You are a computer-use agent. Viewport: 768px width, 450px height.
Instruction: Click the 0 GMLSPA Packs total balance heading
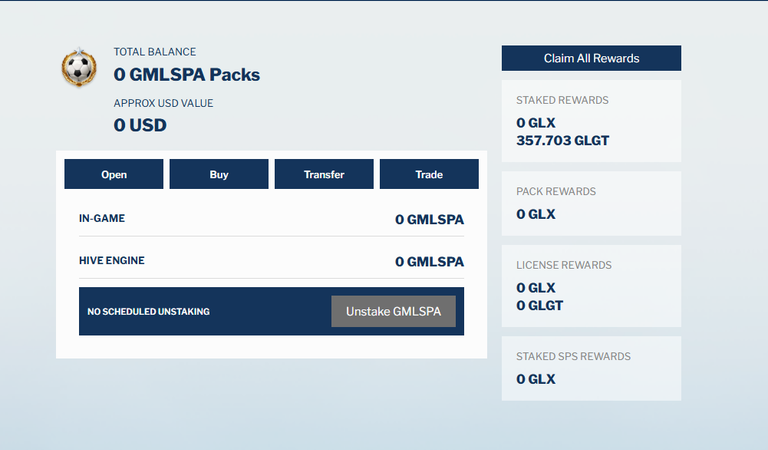tap(187, 74)
